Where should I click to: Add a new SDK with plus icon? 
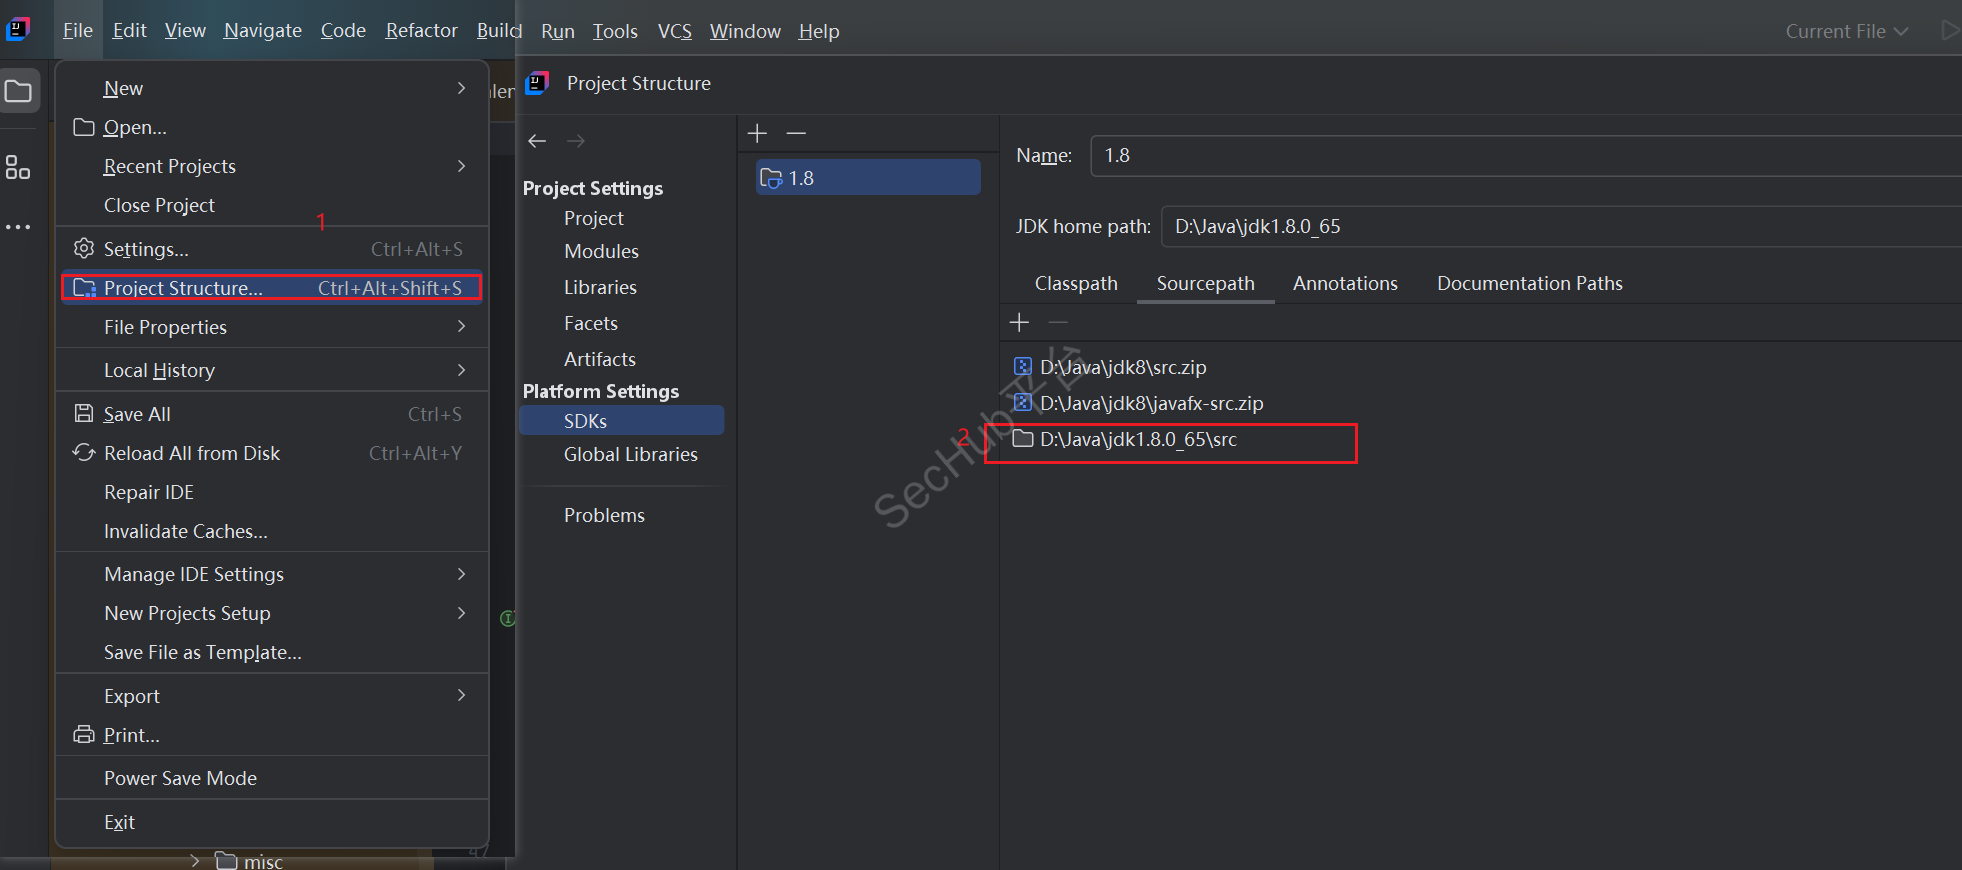click(757, 133)
